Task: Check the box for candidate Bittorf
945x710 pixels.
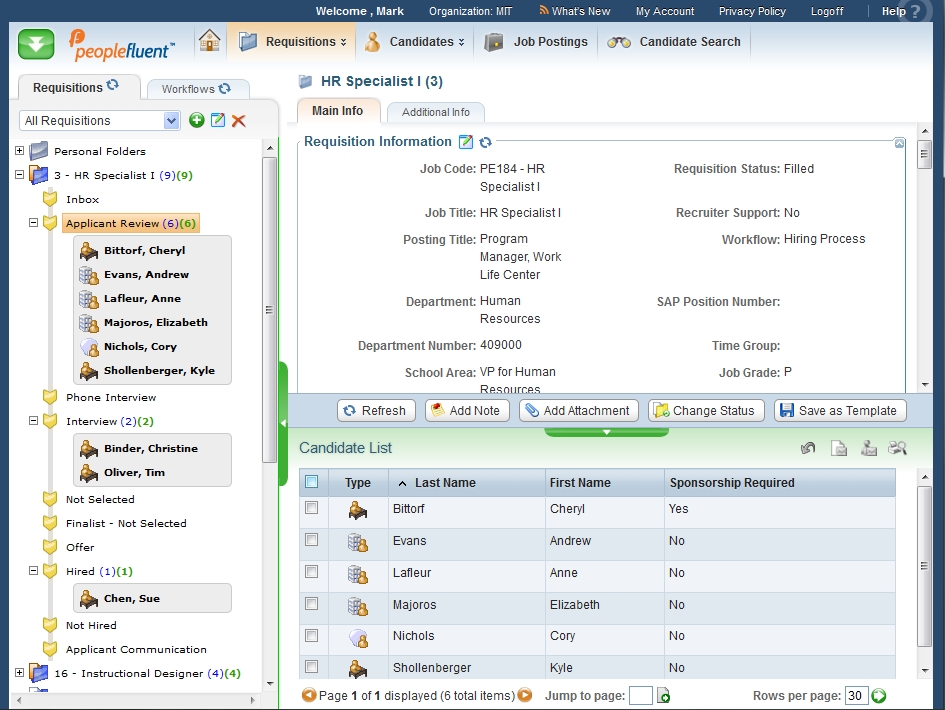Action: pyautogui.click(x=312, y=508)
